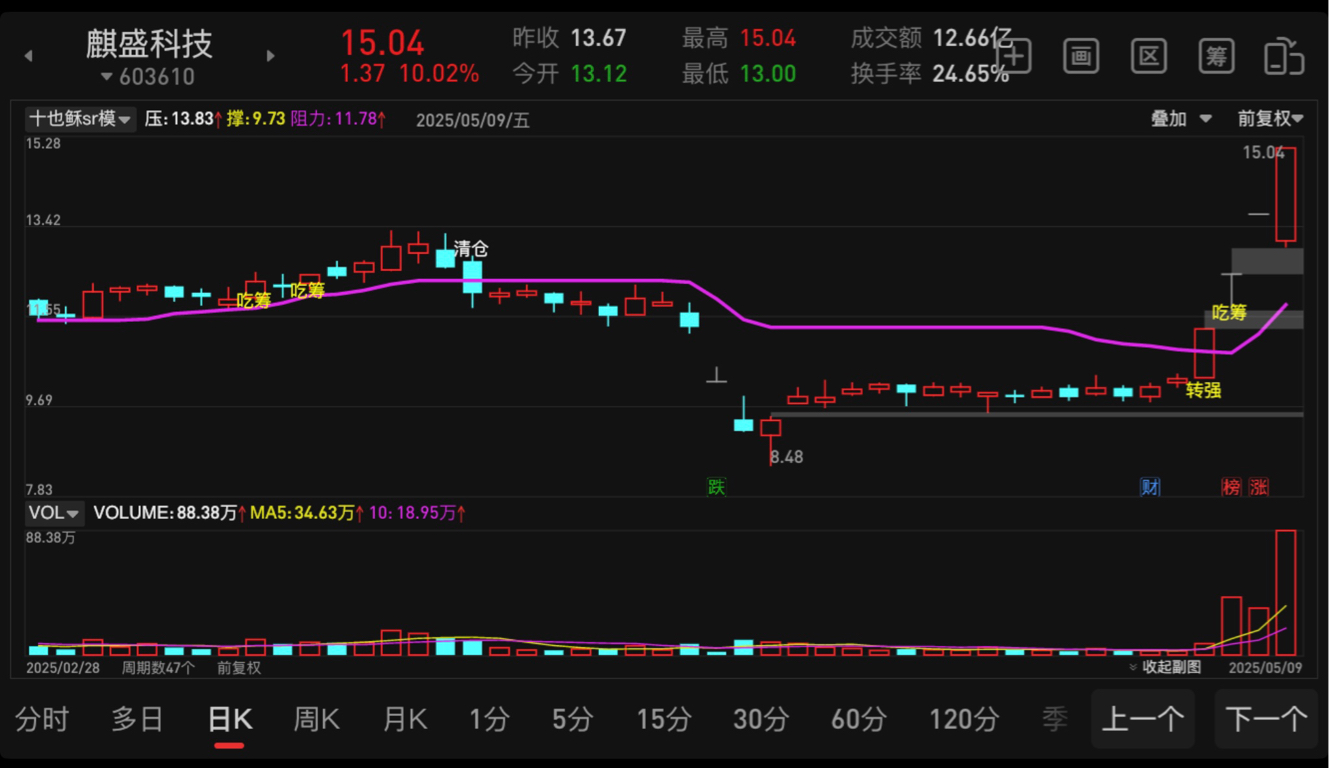Select the 日K tab
The width and height of the screenshot is (1329, 768).
229,718
